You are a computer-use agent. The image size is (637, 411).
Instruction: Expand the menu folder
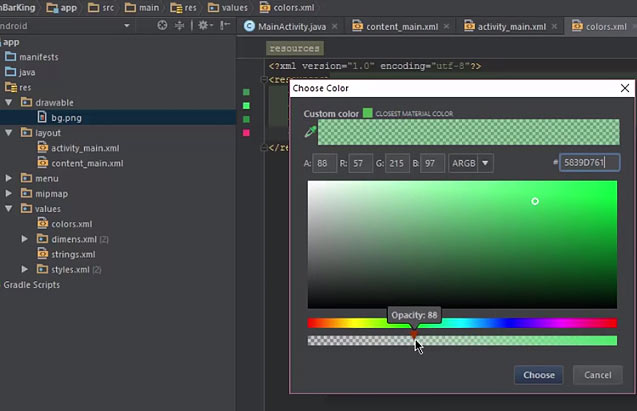pyautogui.click(x=9, y=178)
